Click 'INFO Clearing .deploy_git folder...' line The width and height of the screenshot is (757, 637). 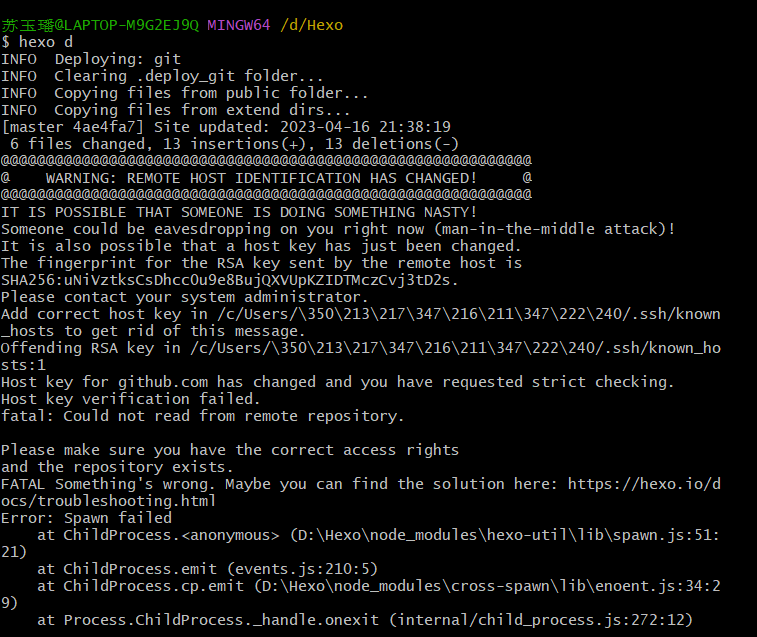162,76
